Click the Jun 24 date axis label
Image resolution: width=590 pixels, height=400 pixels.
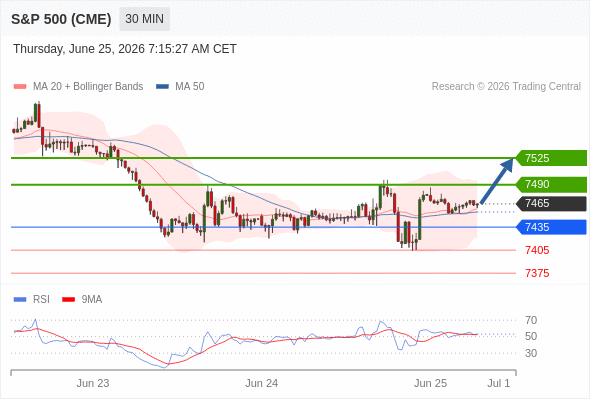coord(262,383)
